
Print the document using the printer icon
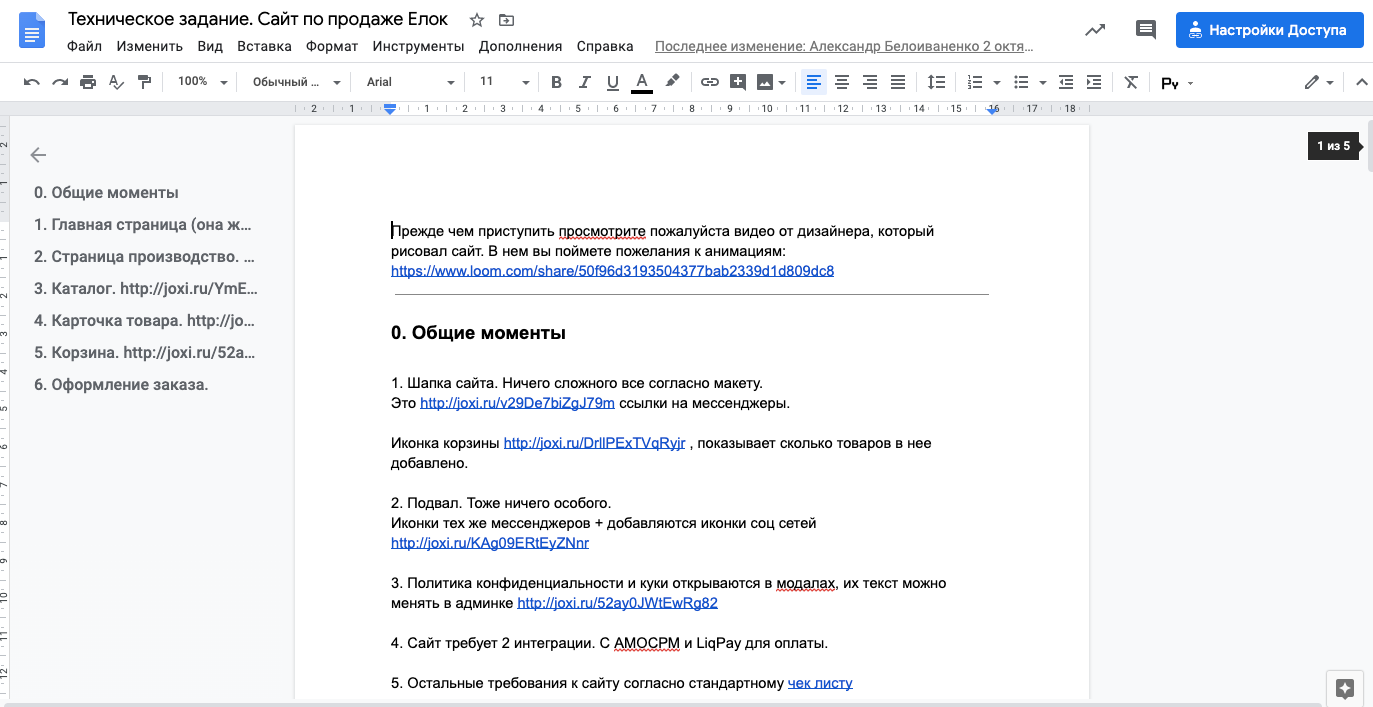pyautogui.click(x=88, y=82)
